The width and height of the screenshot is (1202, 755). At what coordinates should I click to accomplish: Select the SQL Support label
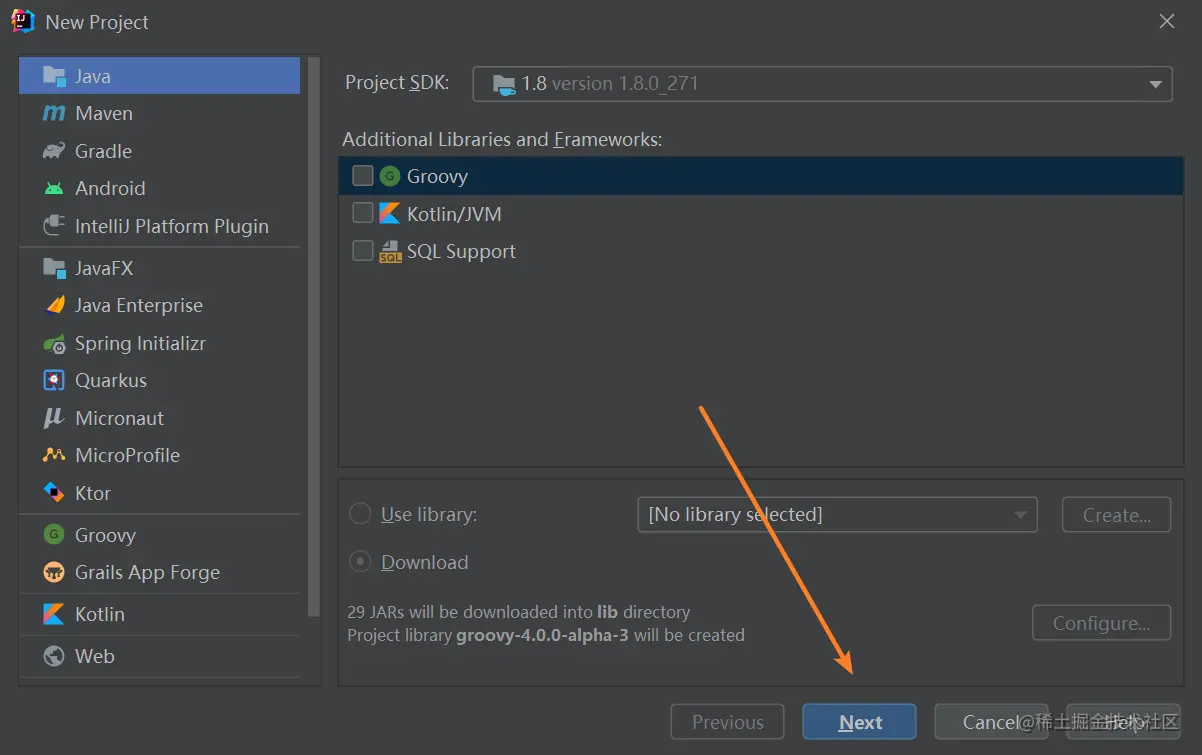[x=461, y=251]
